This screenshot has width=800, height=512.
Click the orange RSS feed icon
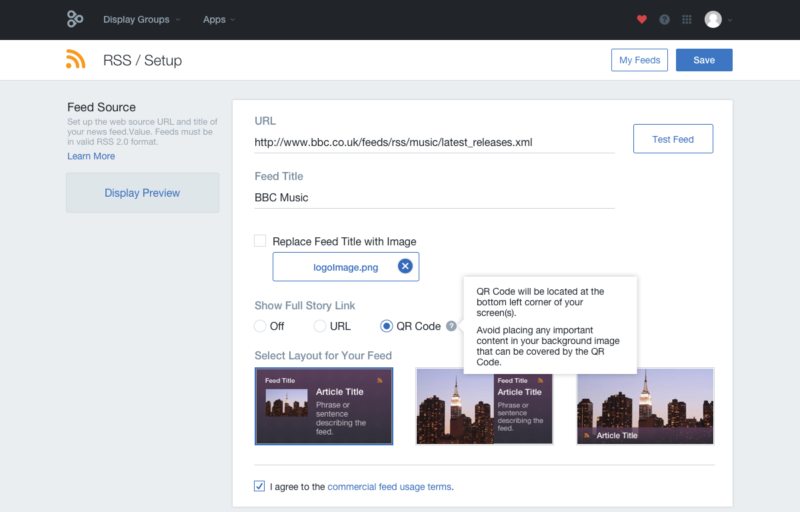76,60
